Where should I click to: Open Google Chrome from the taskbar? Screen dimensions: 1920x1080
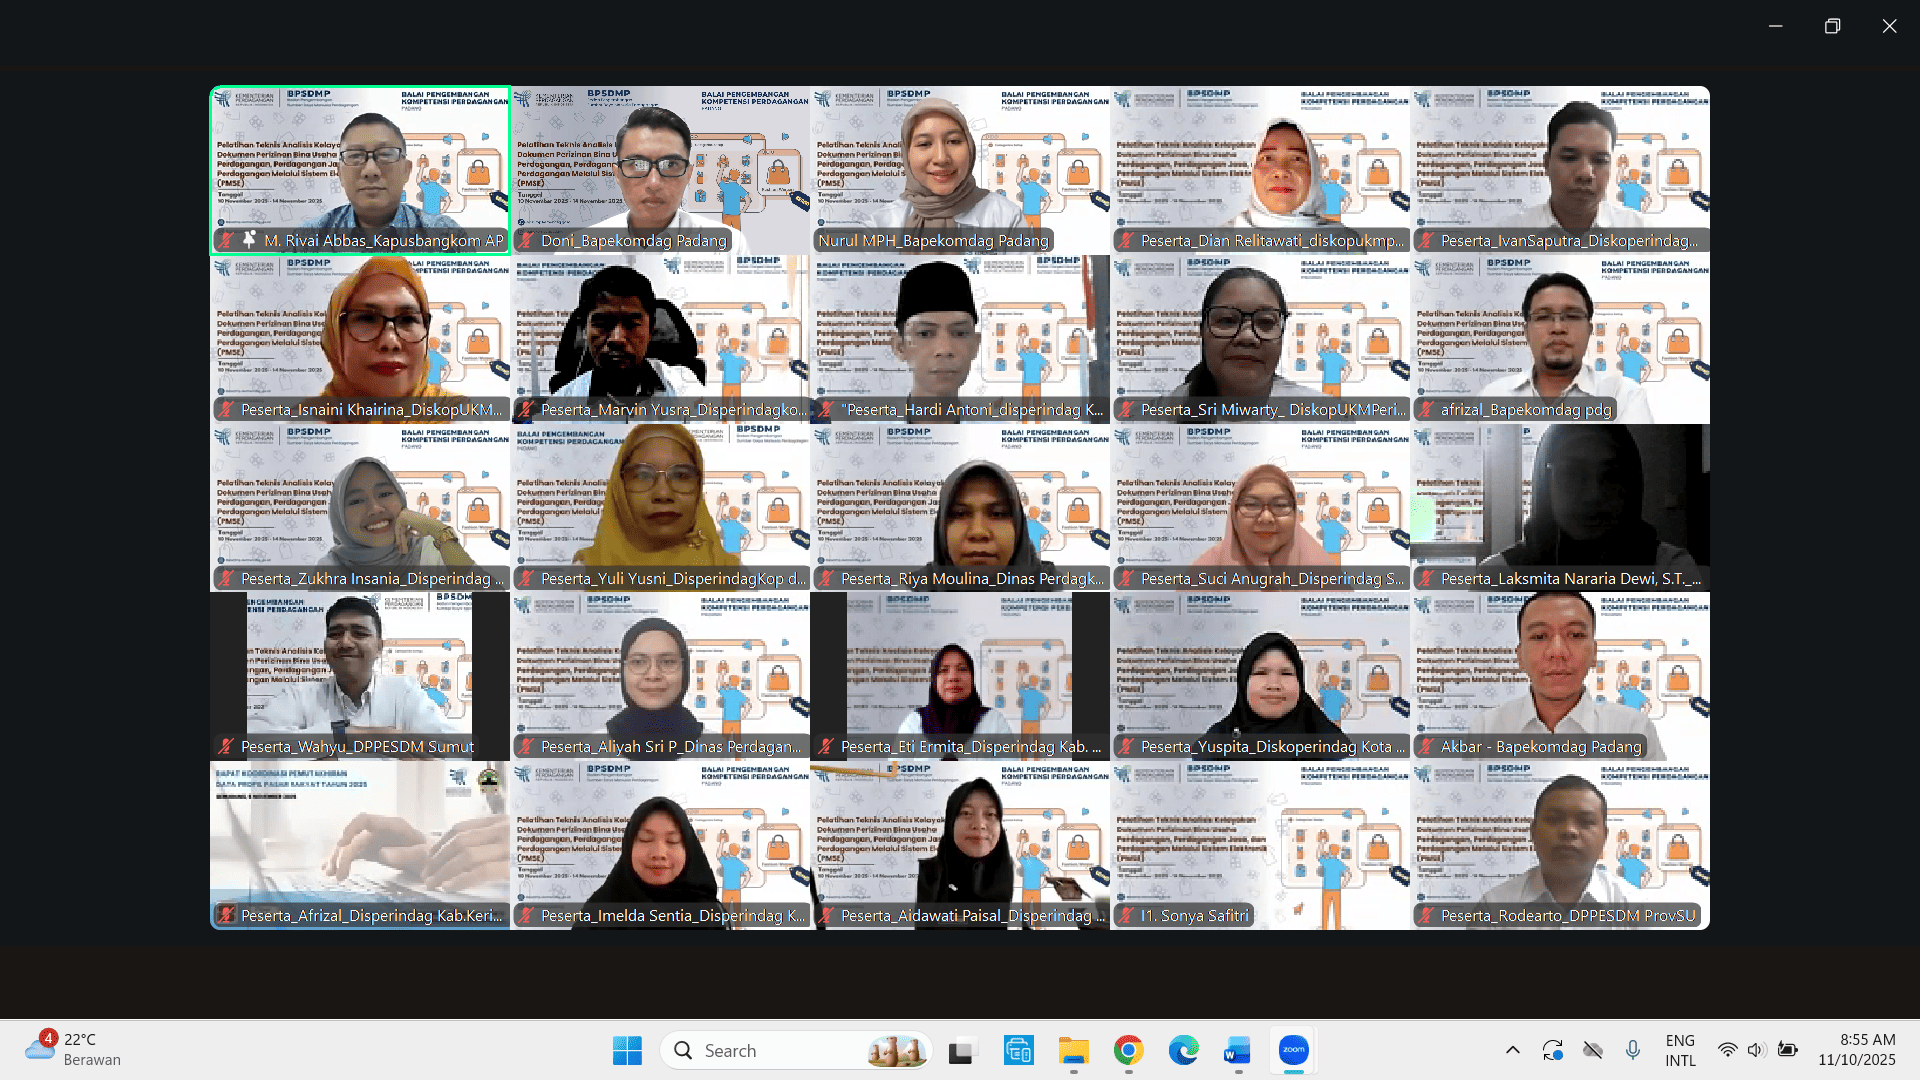pos(1128,1050)
